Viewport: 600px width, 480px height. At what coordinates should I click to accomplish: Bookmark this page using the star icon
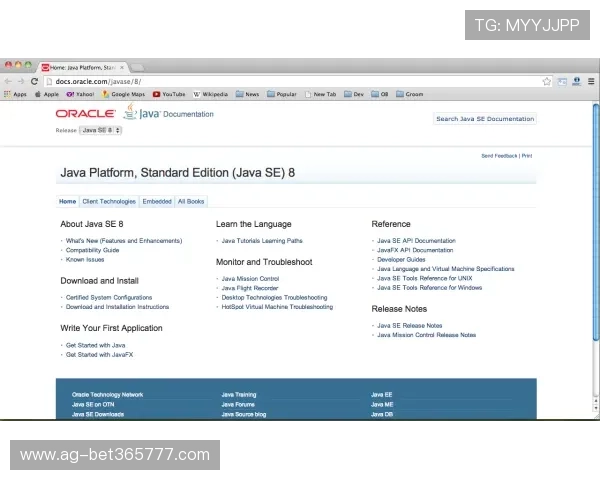pyautogui.click(x=547, y=81)
